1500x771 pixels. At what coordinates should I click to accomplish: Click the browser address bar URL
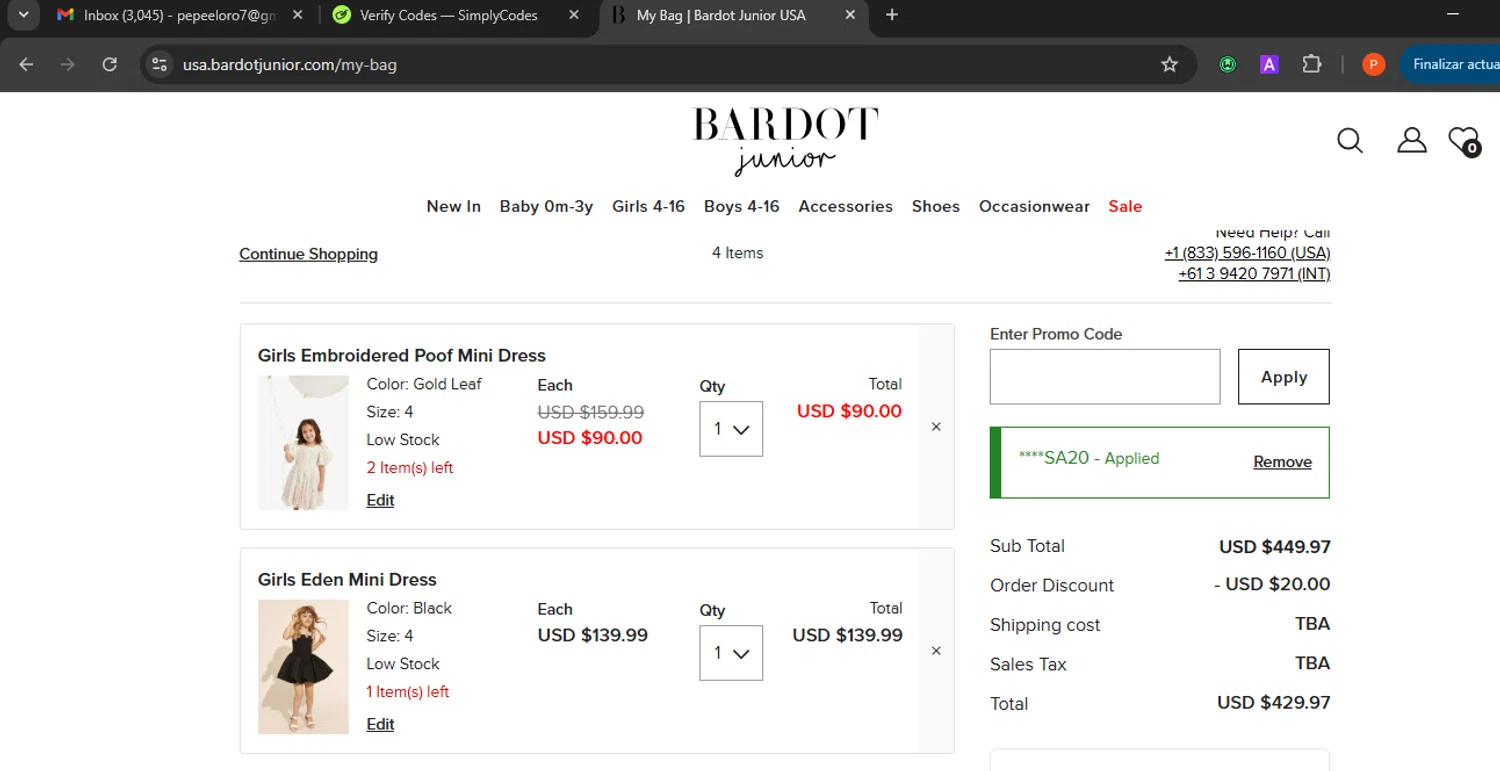(289, 65)
